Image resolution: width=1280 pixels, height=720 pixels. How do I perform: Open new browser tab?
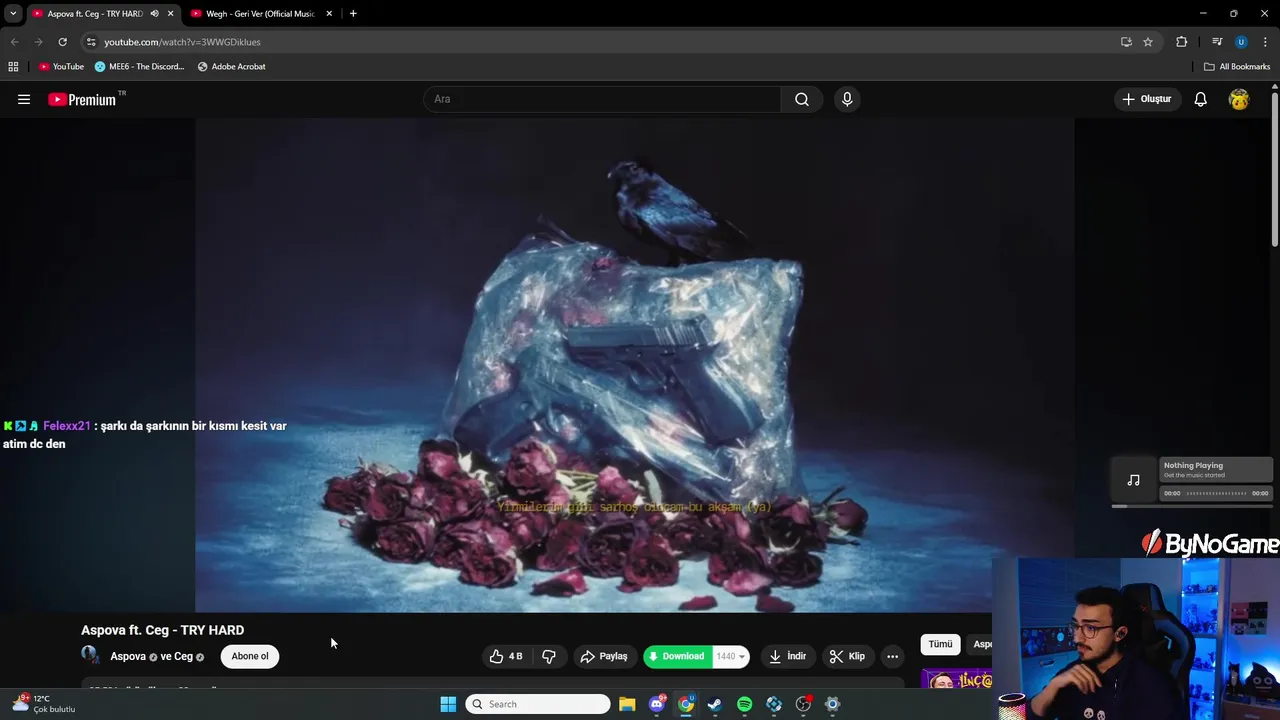(353, 14)
